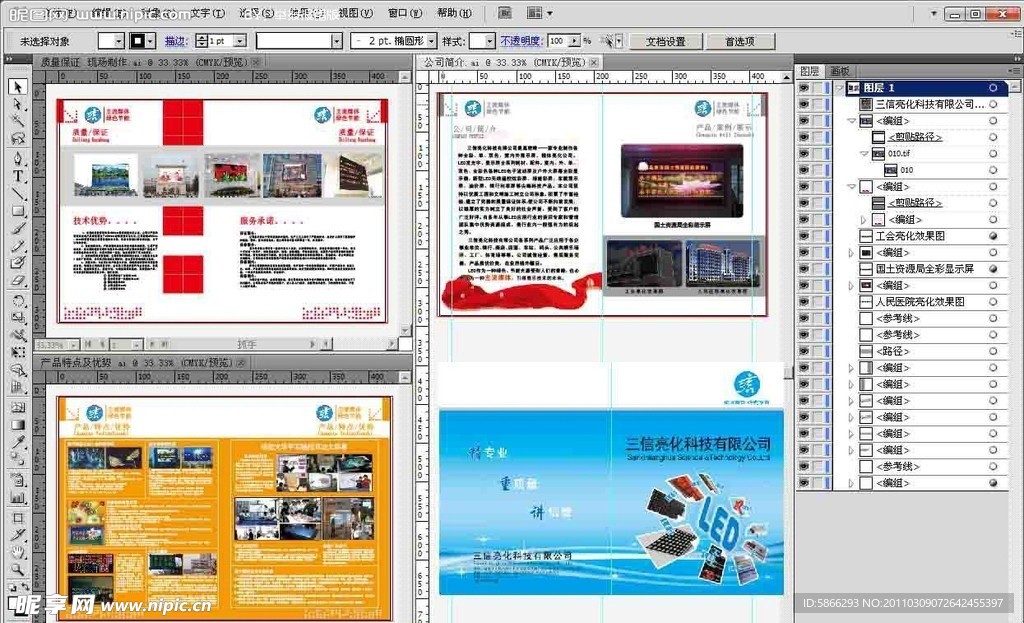The width and height of the screenshot is (1024, 623).
Task: Collapse the 010.tif sublayer tree
Action: 864,154
